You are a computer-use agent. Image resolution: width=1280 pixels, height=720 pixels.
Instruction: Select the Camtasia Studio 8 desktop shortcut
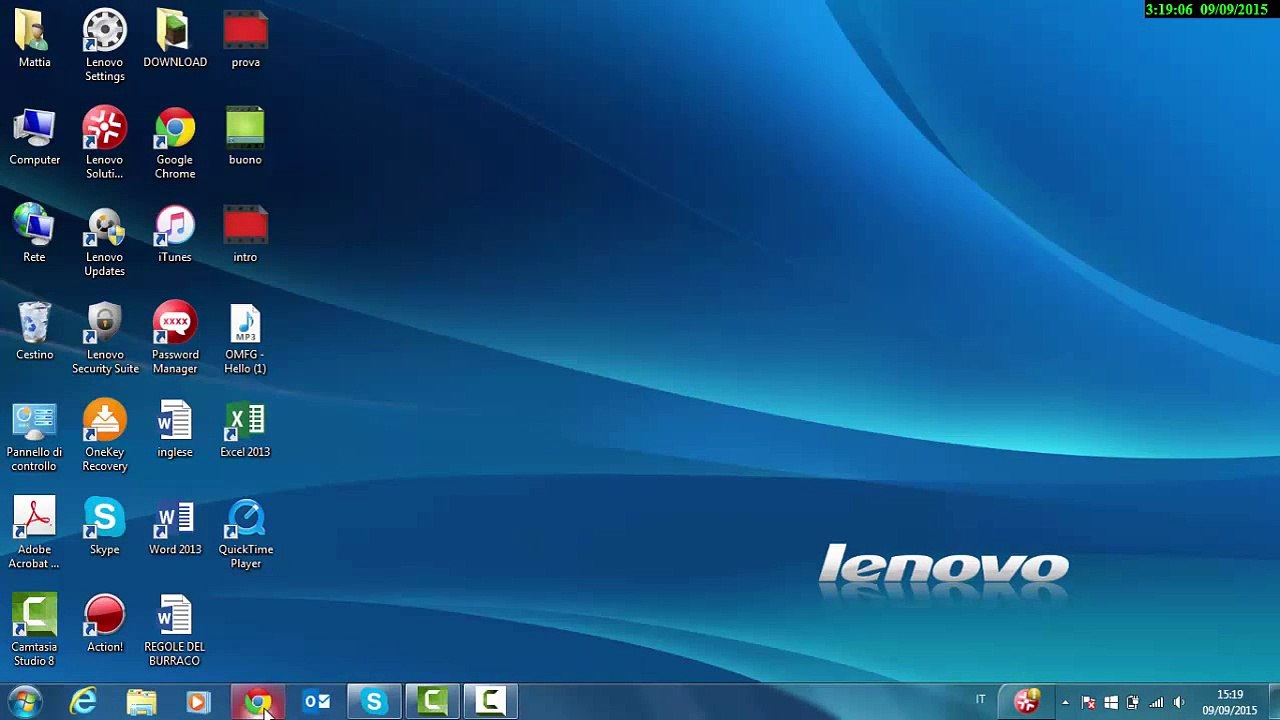tap(34, 630)
